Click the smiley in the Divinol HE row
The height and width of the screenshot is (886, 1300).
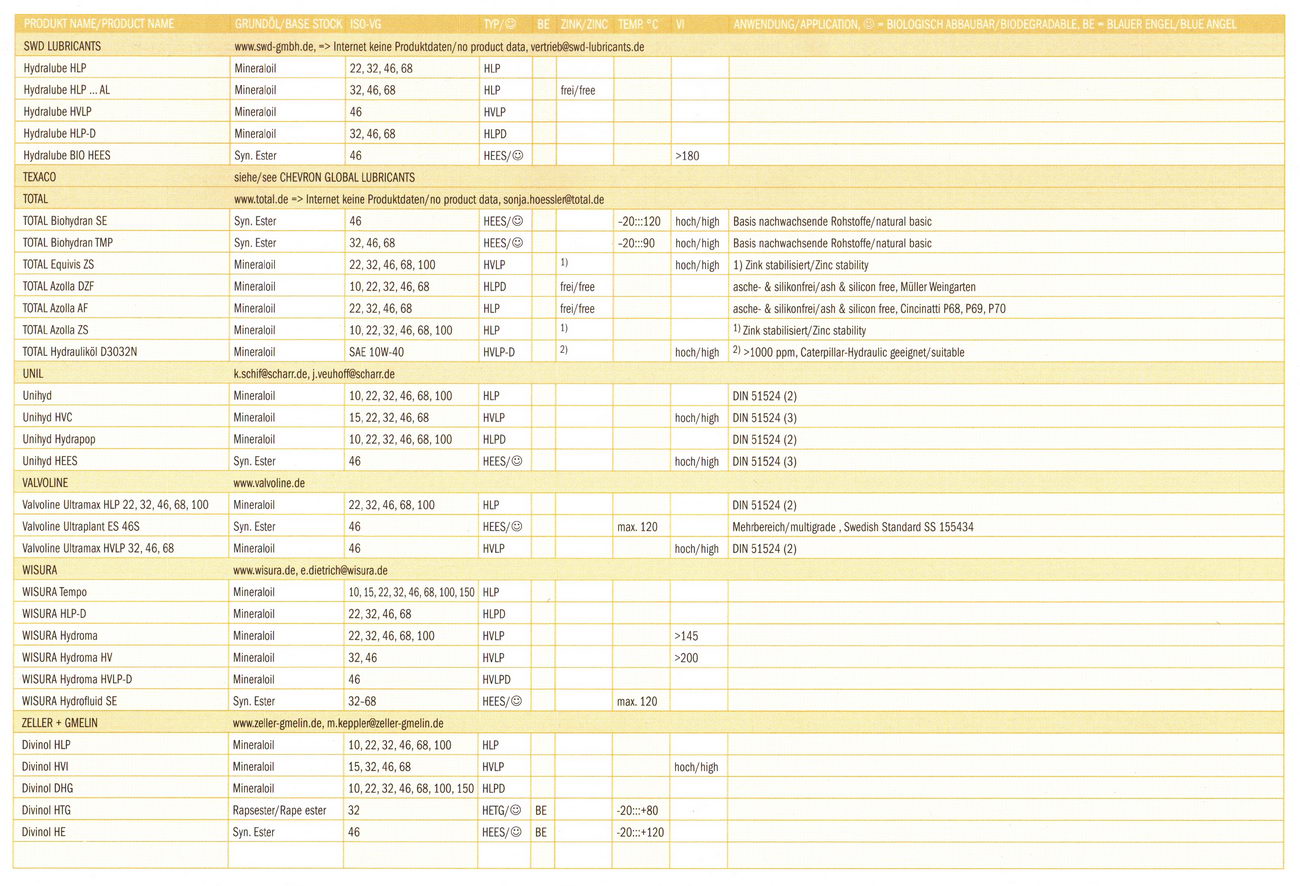[x=517, y=832]
